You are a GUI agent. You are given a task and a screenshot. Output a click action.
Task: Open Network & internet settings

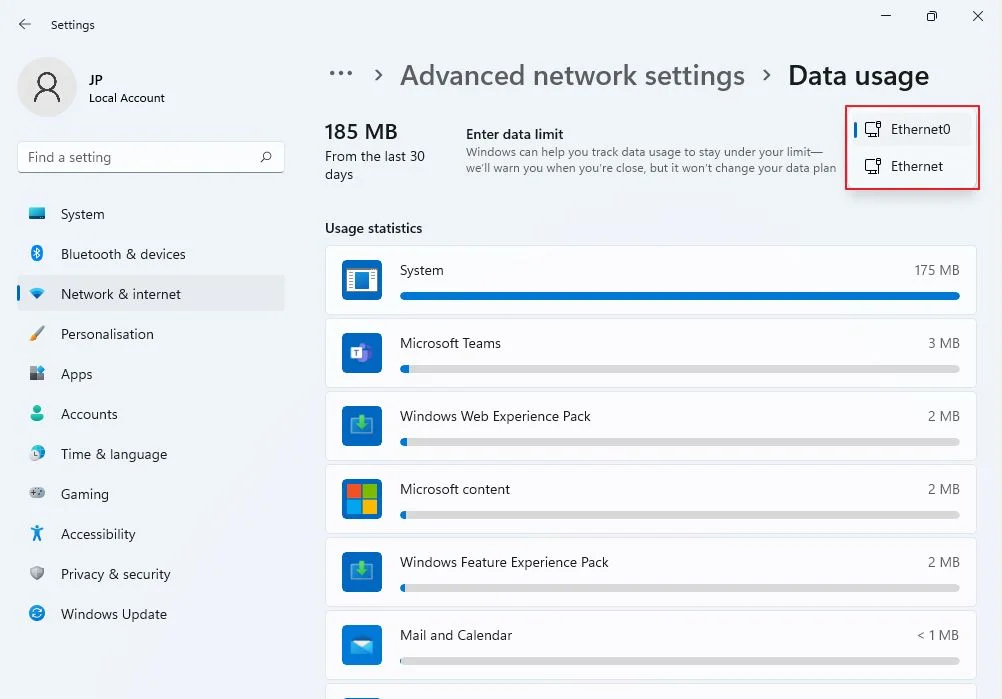(151, 294)
